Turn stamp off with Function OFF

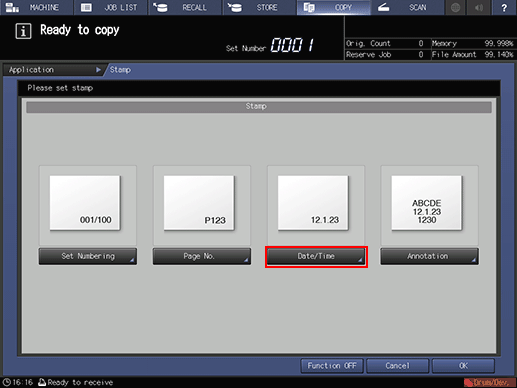click(x=332, y=366)
